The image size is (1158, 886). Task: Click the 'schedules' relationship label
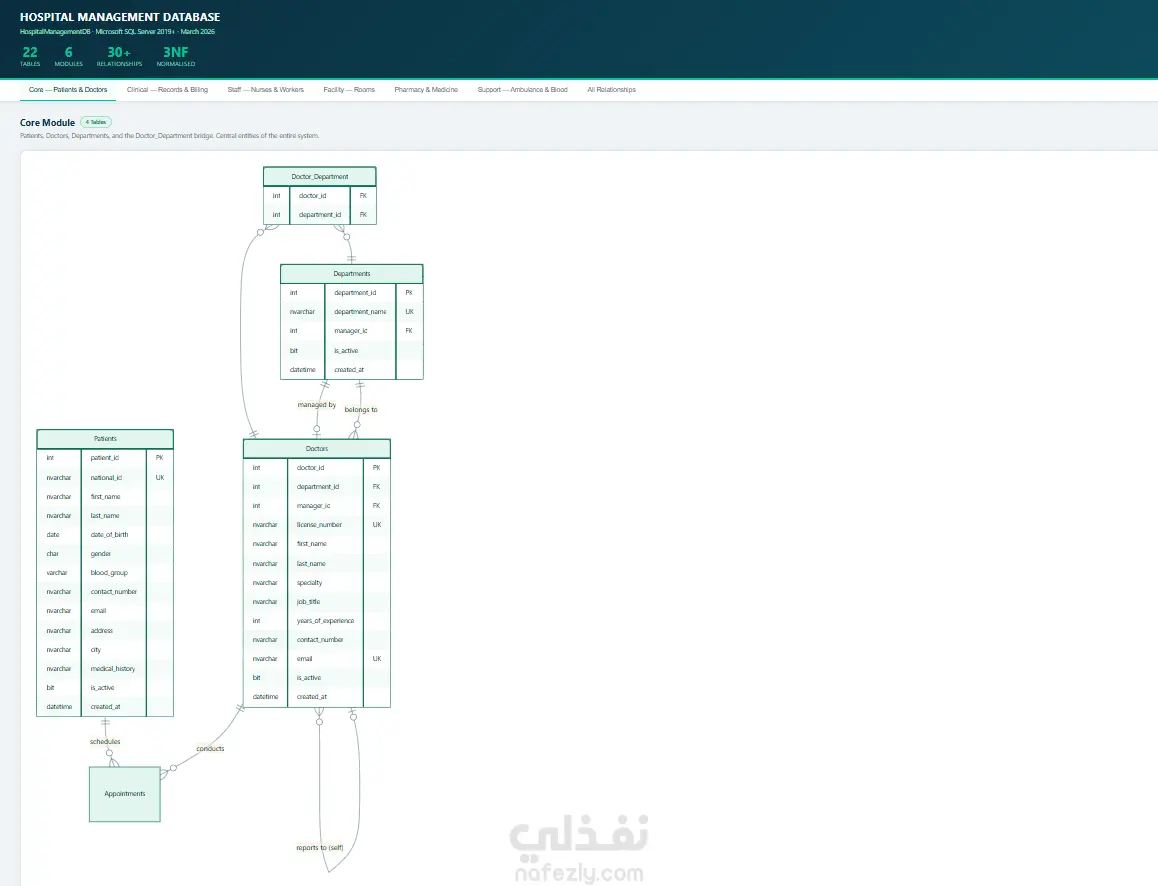[105, 741]
